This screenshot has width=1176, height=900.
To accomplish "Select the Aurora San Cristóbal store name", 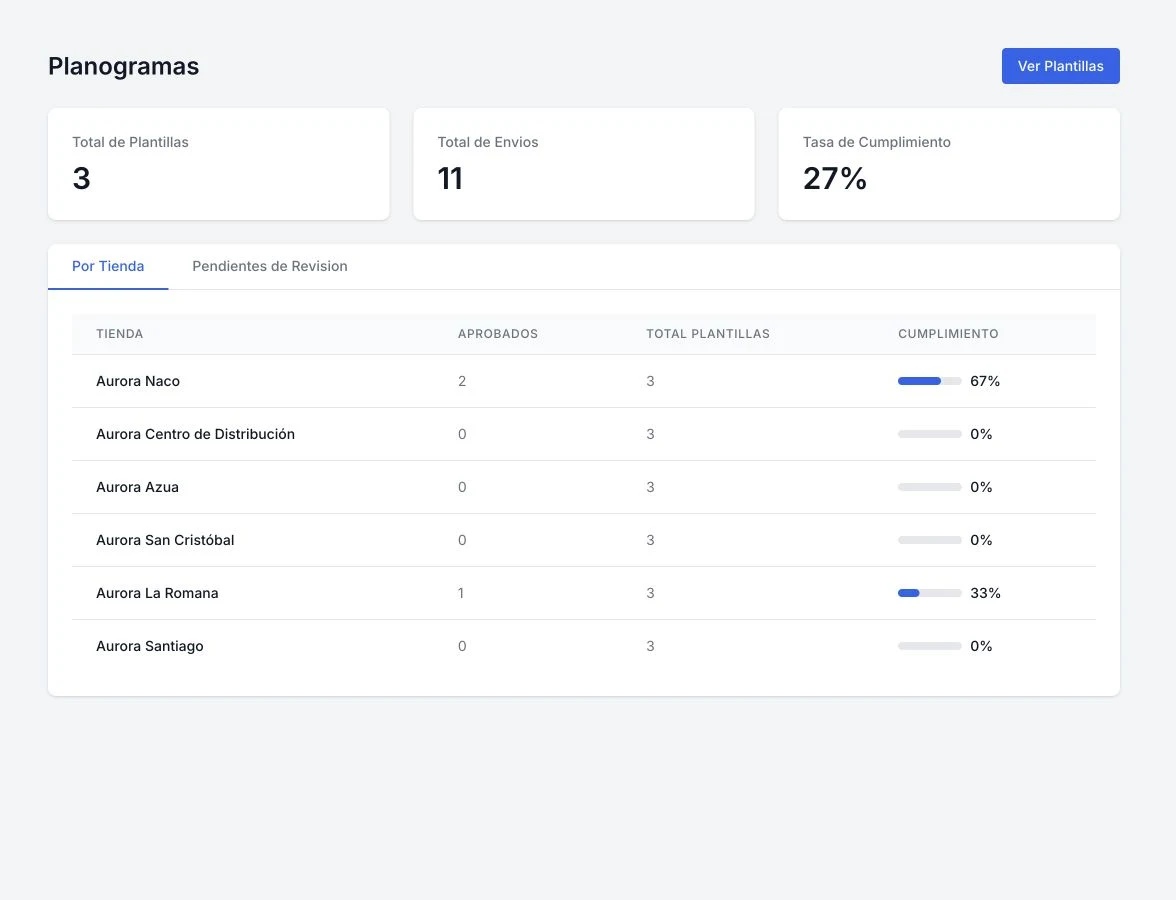I will point(165,540).
